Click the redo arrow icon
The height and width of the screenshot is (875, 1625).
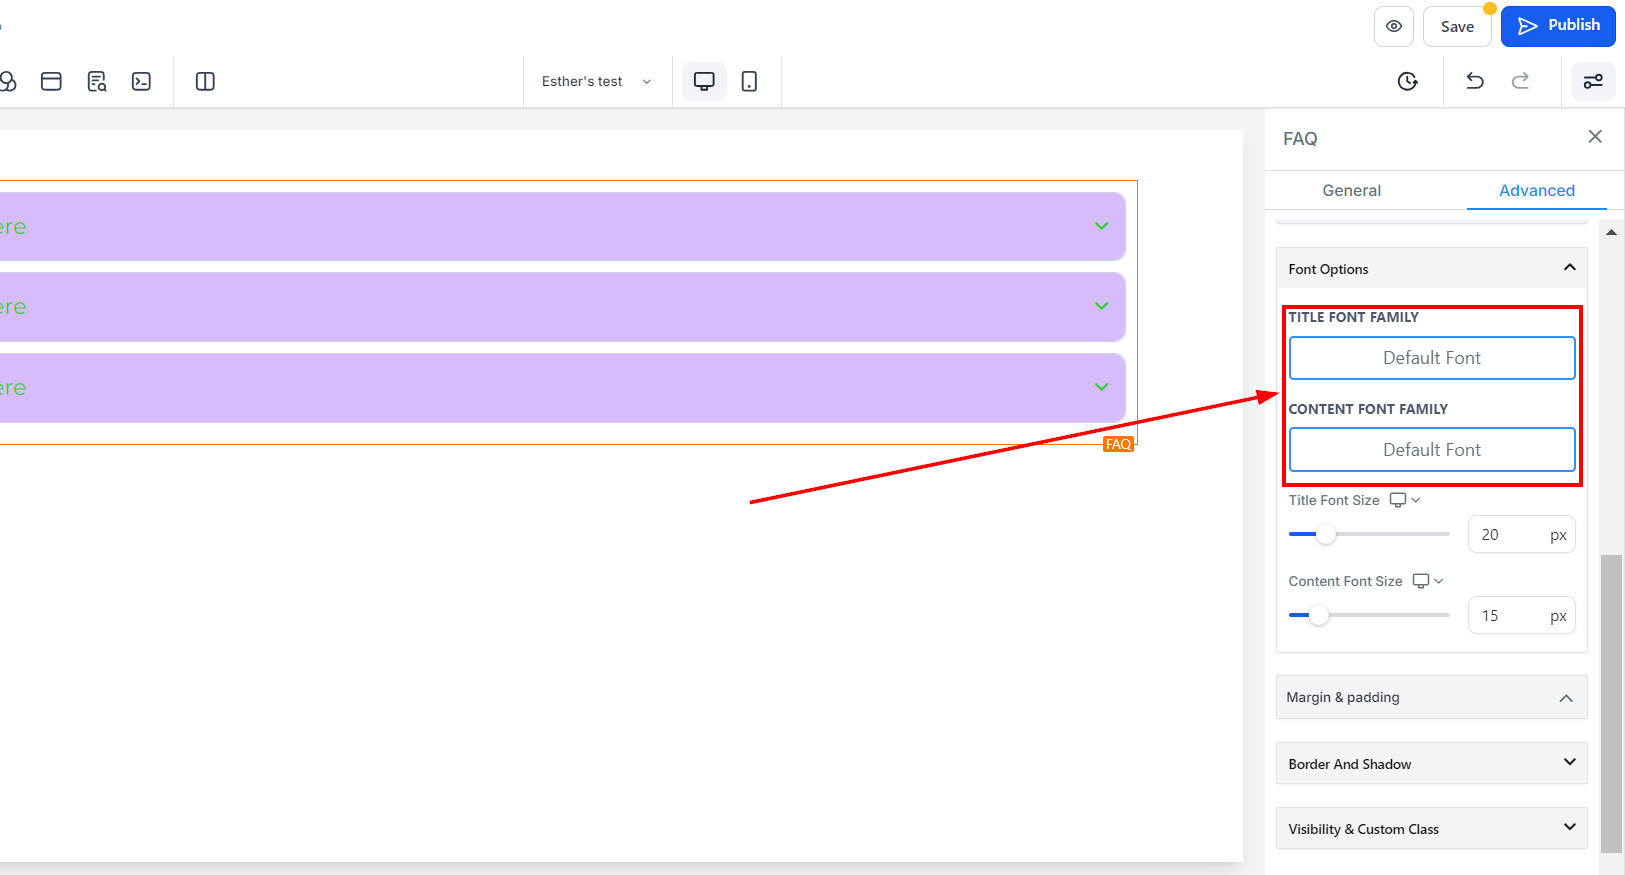tap(1520, 81)
